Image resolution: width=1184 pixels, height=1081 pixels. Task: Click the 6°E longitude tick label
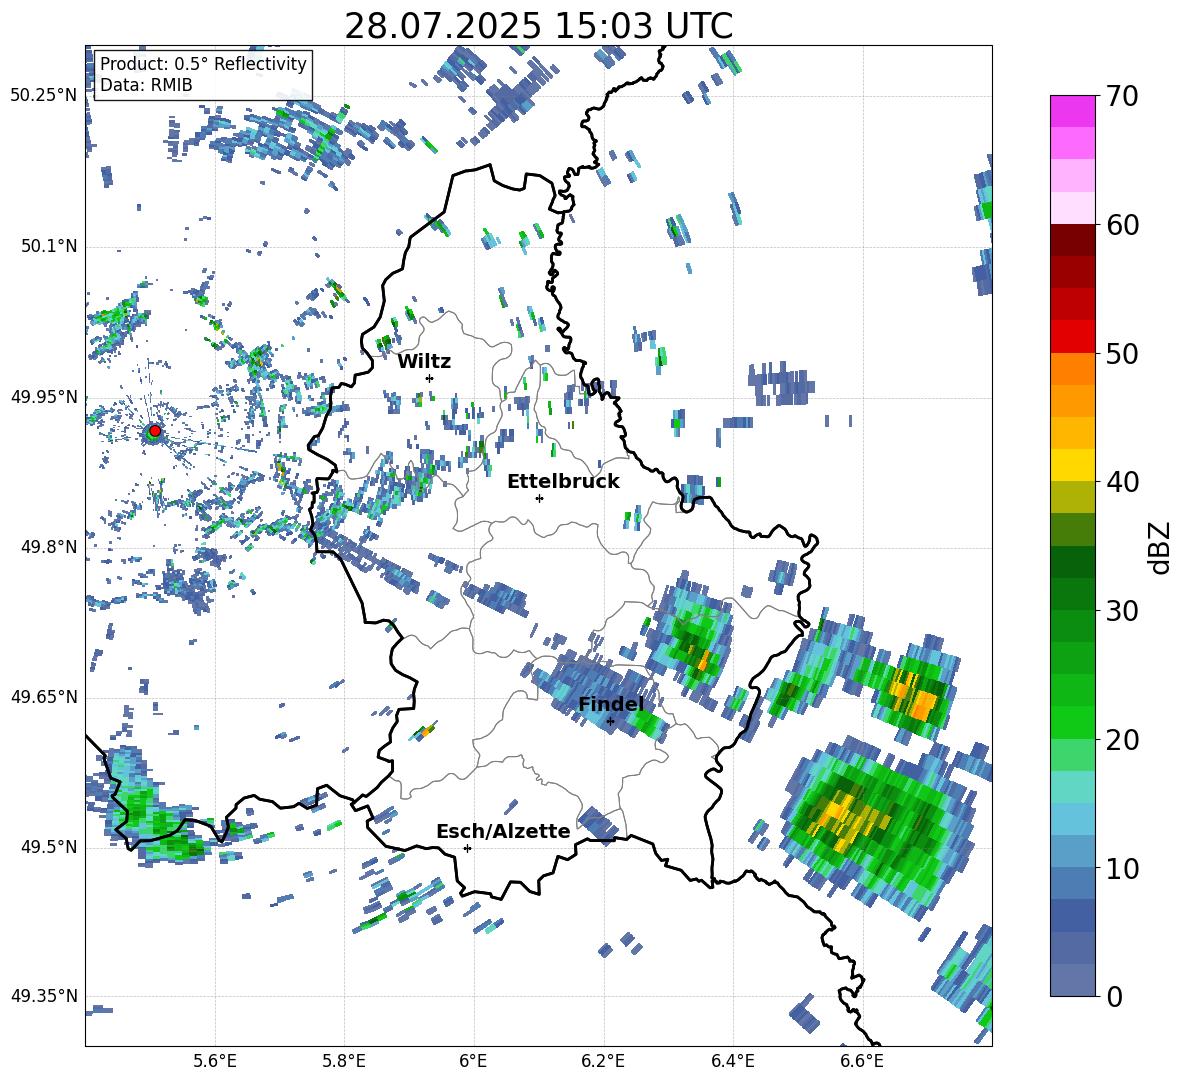point(473,1061)
